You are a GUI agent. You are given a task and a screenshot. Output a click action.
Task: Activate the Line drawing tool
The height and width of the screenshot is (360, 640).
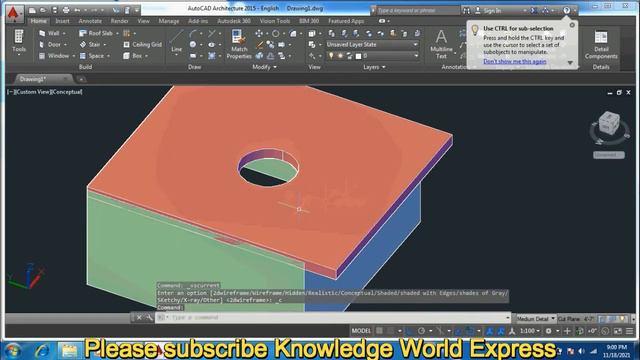176,41
